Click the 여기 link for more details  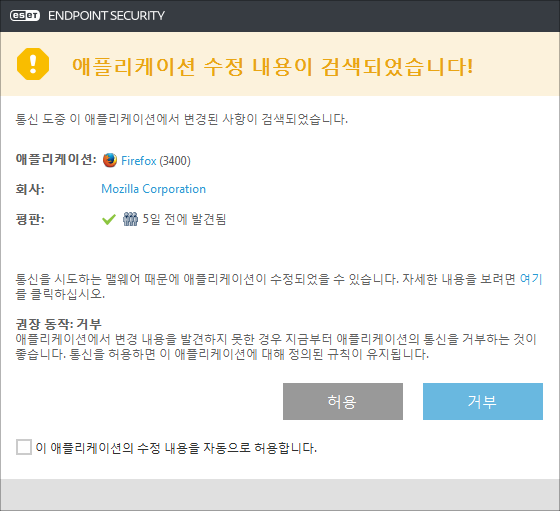point(531,279)
